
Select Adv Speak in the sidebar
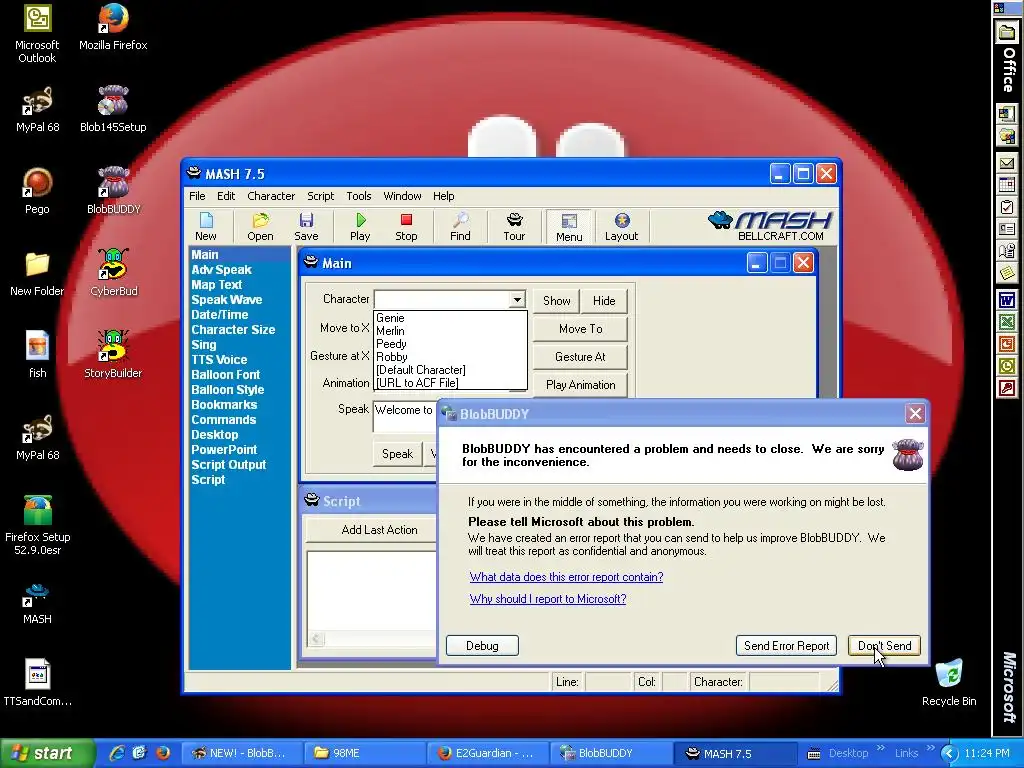click(221, 270)
